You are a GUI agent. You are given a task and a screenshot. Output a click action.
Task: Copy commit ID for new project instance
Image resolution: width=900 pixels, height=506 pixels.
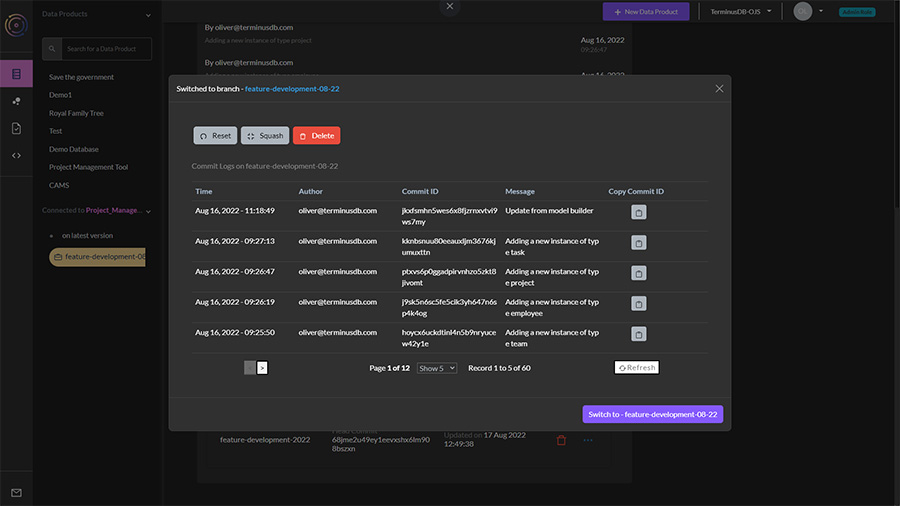click(x=638, y=273)
